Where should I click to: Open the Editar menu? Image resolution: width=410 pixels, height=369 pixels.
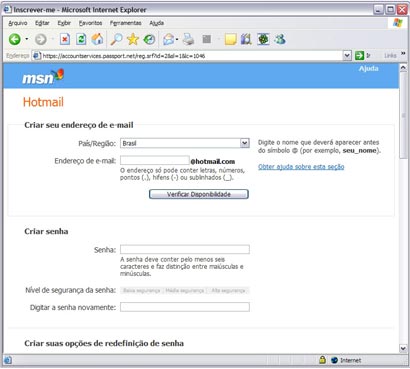[42, 23]
